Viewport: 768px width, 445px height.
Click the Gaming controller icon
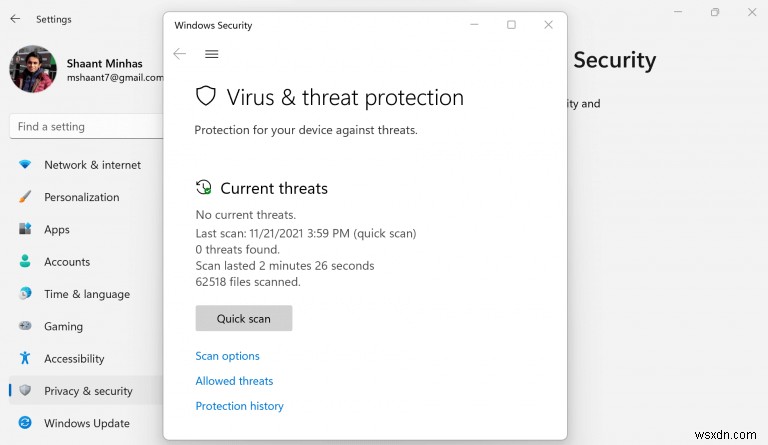tap(25, 326)
